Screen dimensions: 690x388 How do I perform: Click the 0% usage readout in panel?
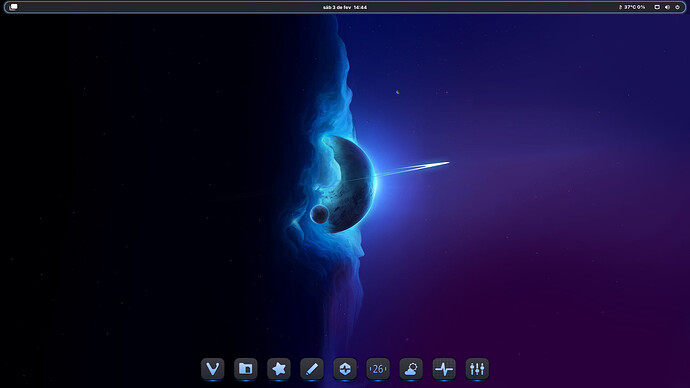641,7
